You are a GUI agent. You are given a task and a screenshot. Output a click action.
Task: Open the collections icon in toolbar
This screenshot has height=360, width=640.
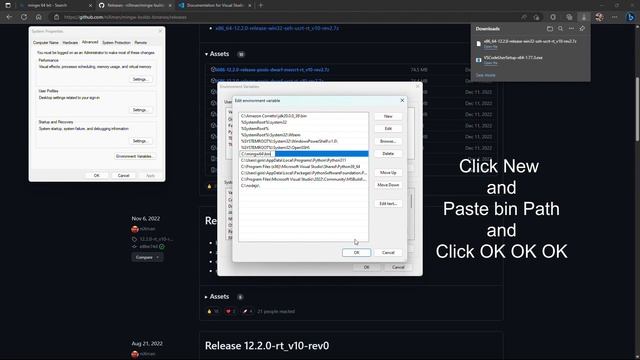click(x=569, y=17)
